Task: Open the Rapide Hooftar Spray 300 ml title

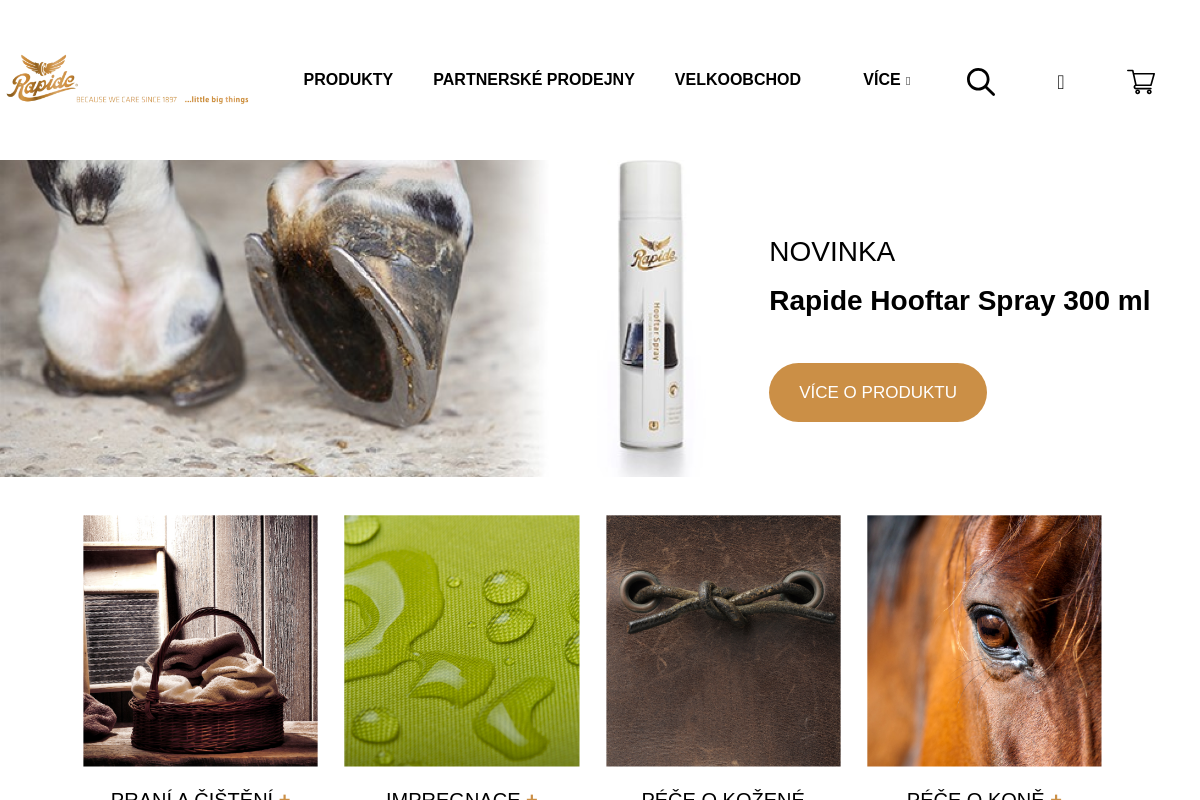Action: click(960, 300)
